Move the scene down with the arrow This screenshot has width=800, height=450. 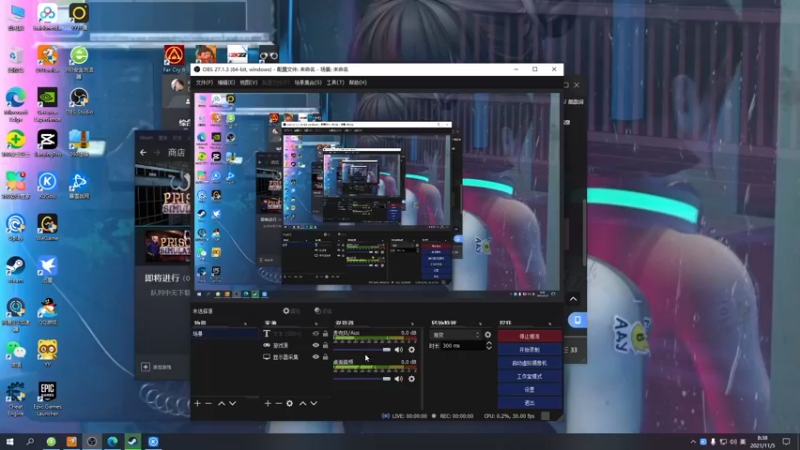(x=233, y=404)
